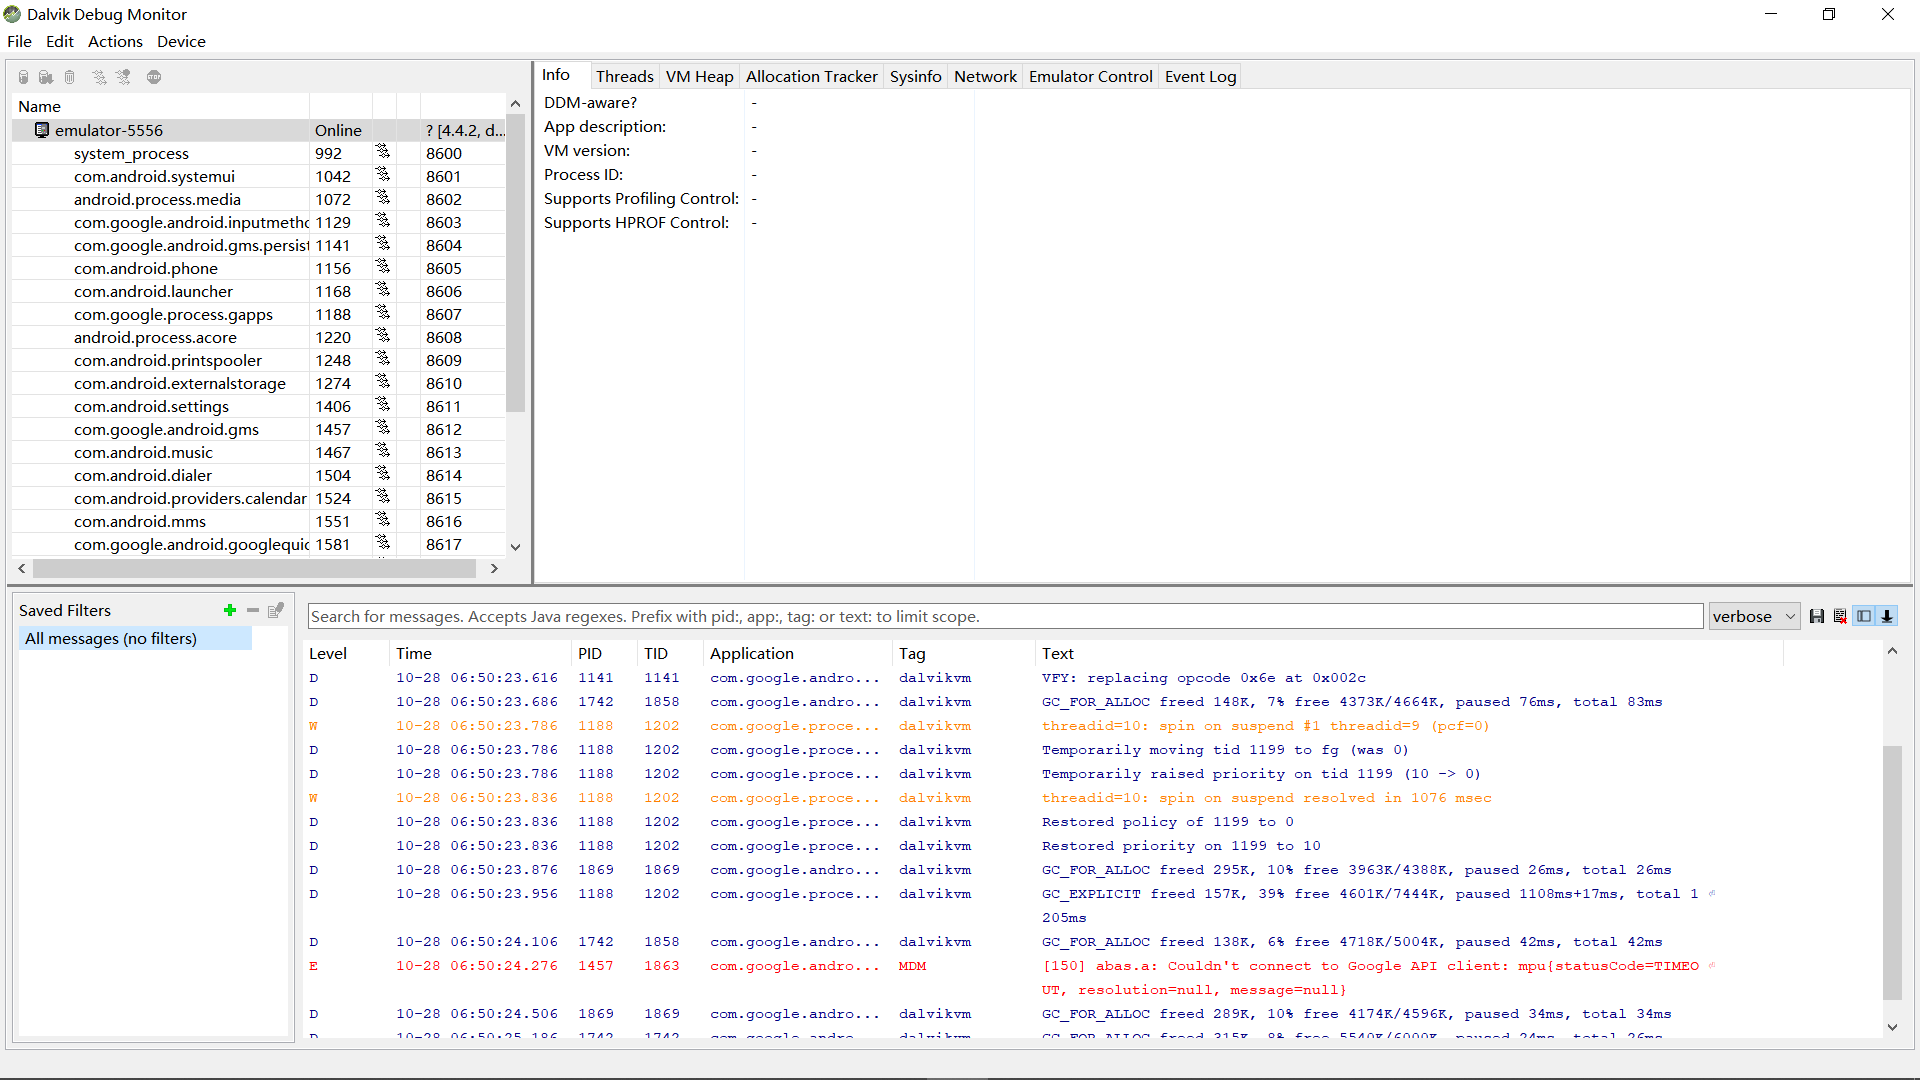Click the edit logcat filter icon
Screen dimensions: 1920x1080
click(276, 610)
